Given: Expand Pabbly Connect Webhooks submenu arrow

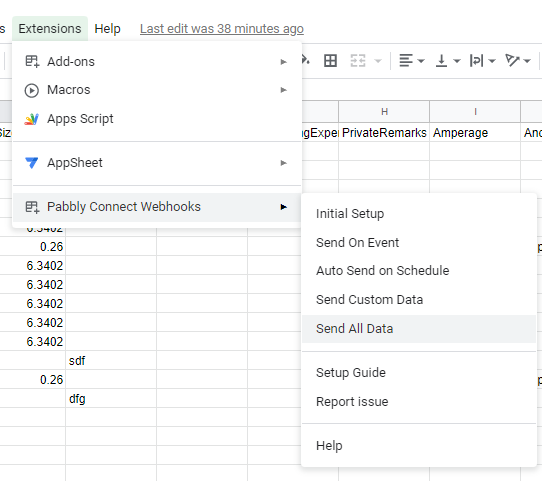Looking at the screenshot, I should point(283,207).
